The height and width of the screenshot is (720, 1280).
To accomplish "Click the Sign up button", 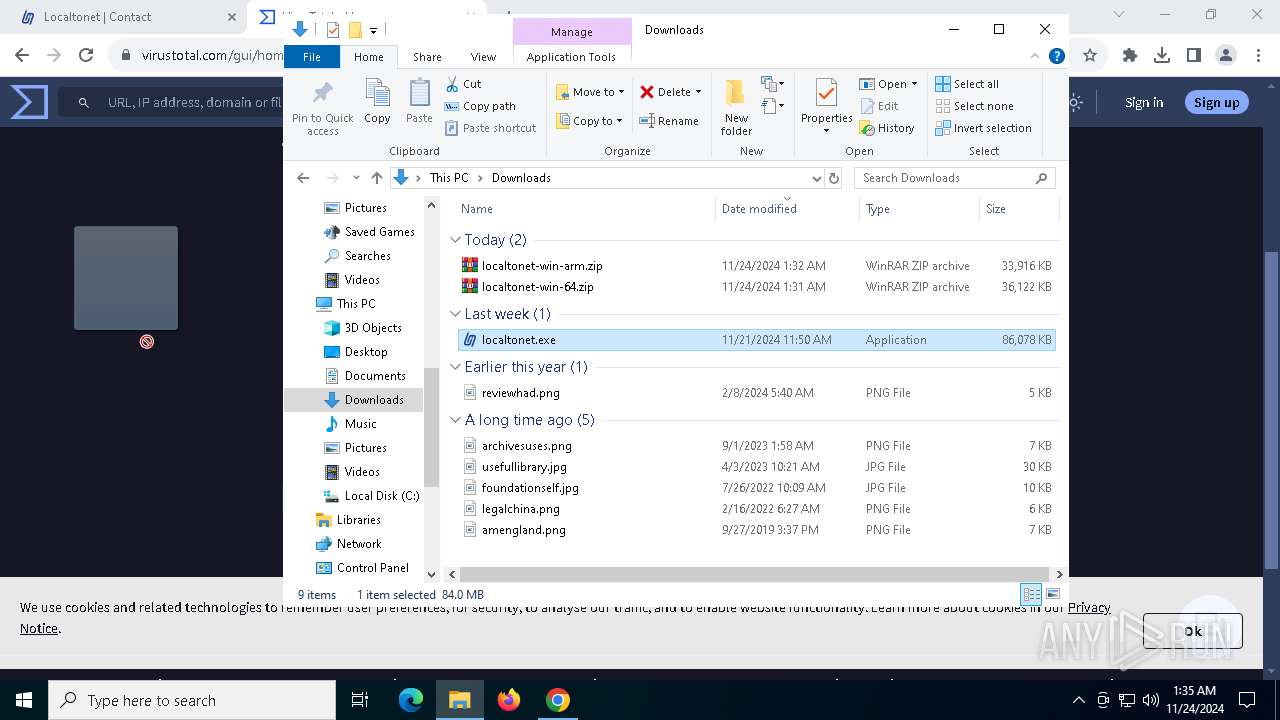I will [x=1216, y=102].
